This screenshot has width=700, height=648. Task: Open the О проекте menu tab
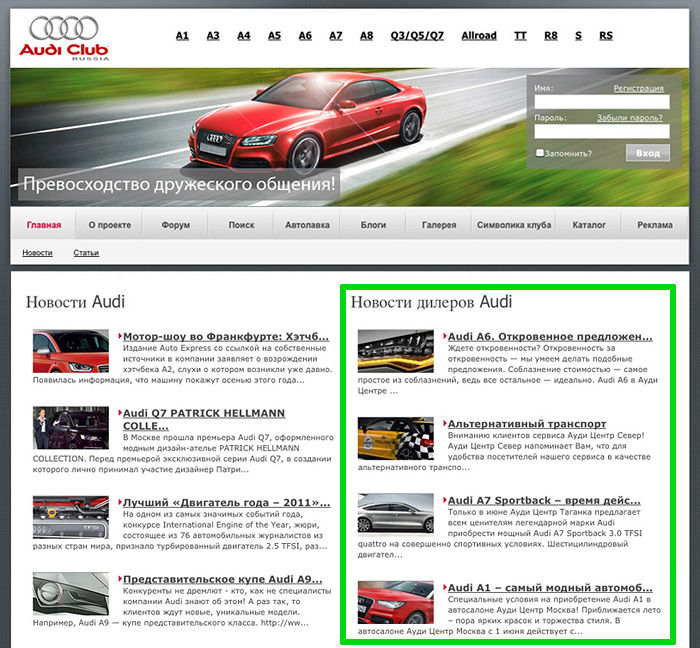click(110, 225)
